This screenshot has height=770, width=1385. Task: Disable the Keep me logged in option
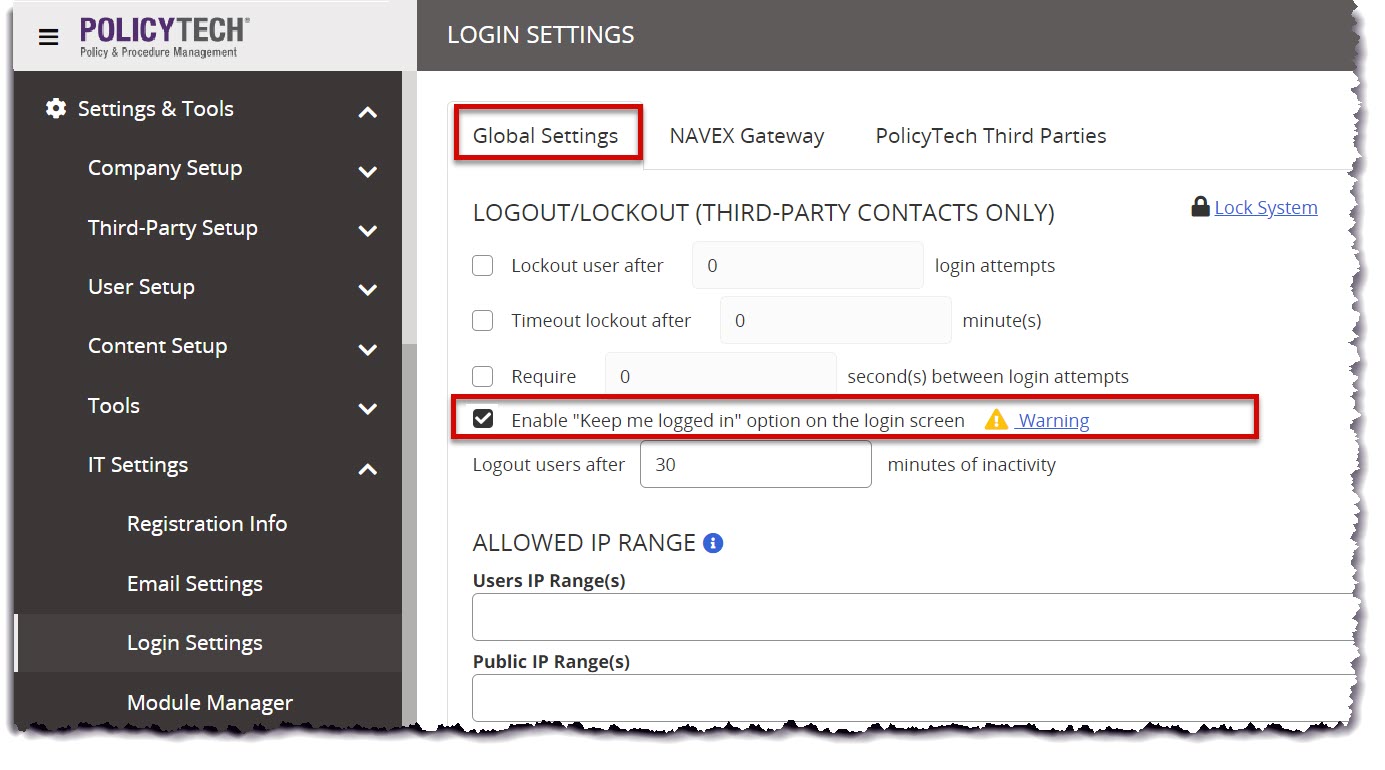(483, 418)
